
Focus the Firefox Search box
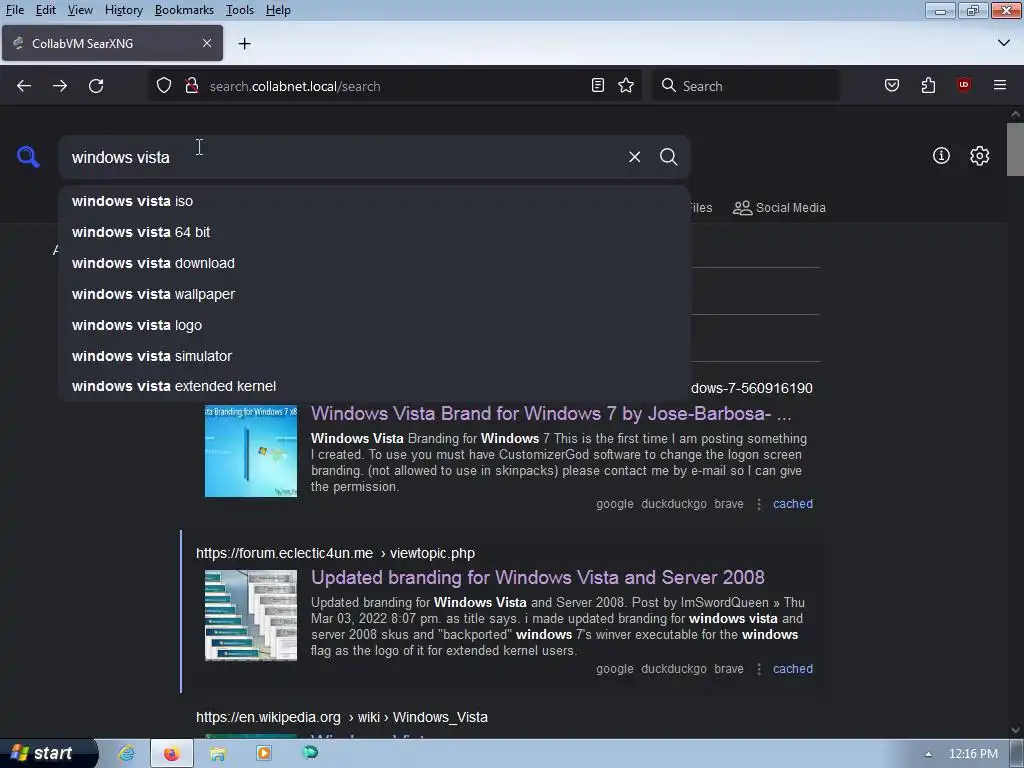(x=746, y=86)
